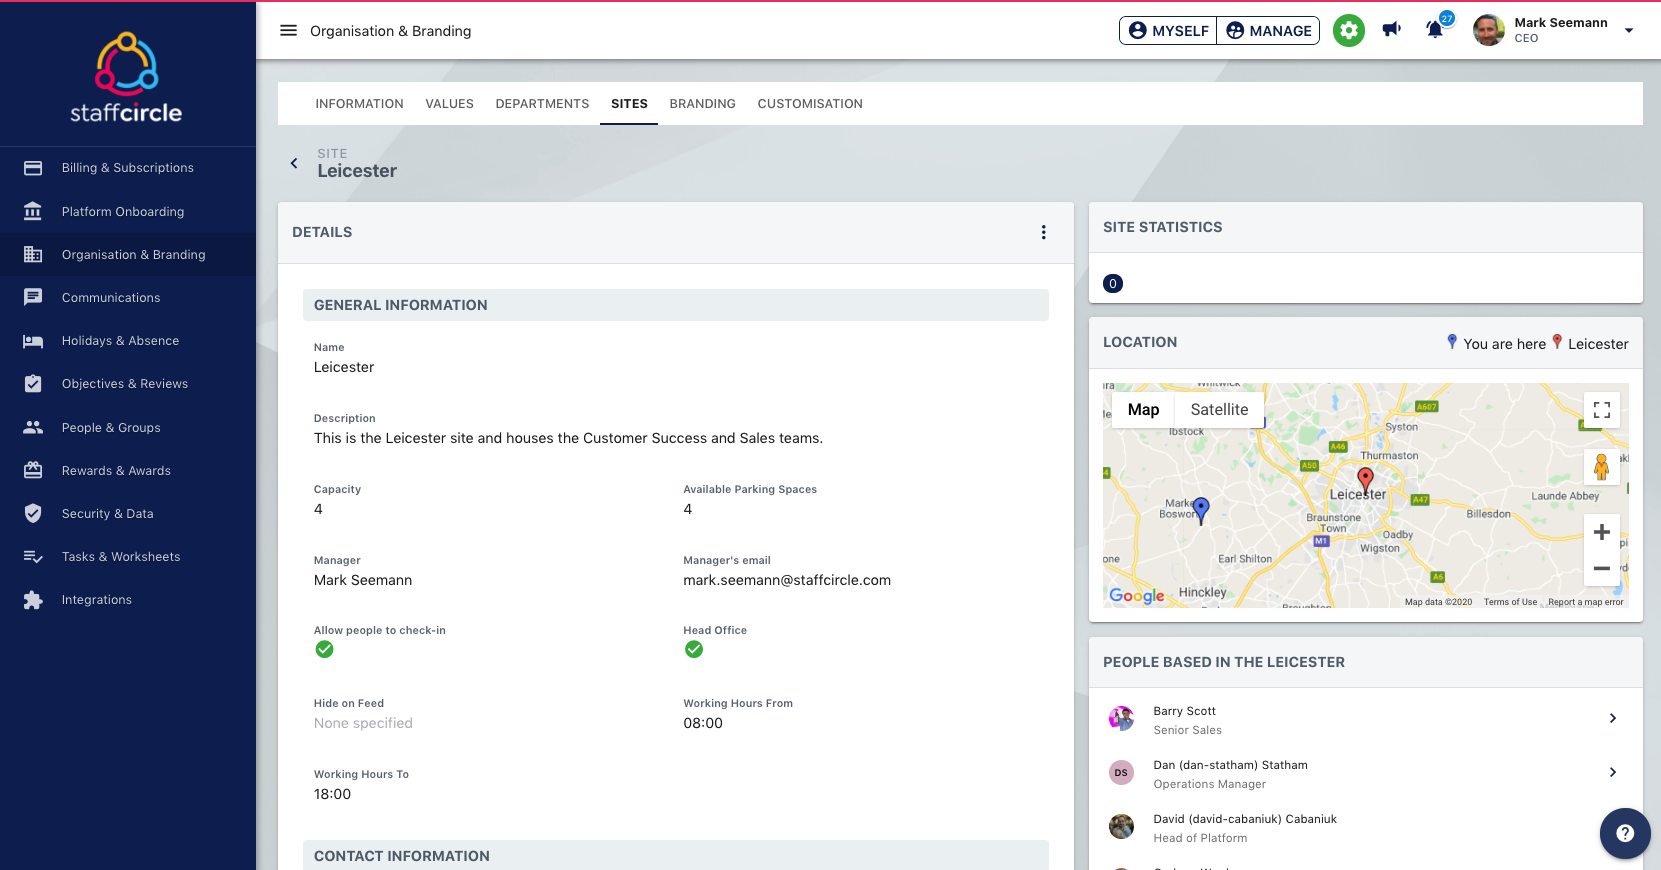Click the Holidays & Absence bed icon
Image resolution: width=1661 pixels, height=870 pixels.
coord(33,341)
